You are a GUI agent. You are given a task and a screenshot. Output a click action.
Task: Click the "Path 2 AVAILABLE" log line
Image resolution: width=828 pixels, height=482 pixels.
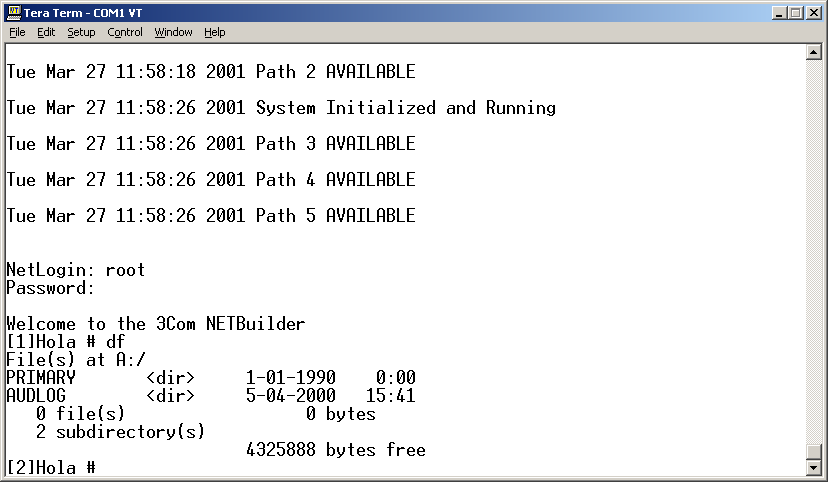(210, 72)
